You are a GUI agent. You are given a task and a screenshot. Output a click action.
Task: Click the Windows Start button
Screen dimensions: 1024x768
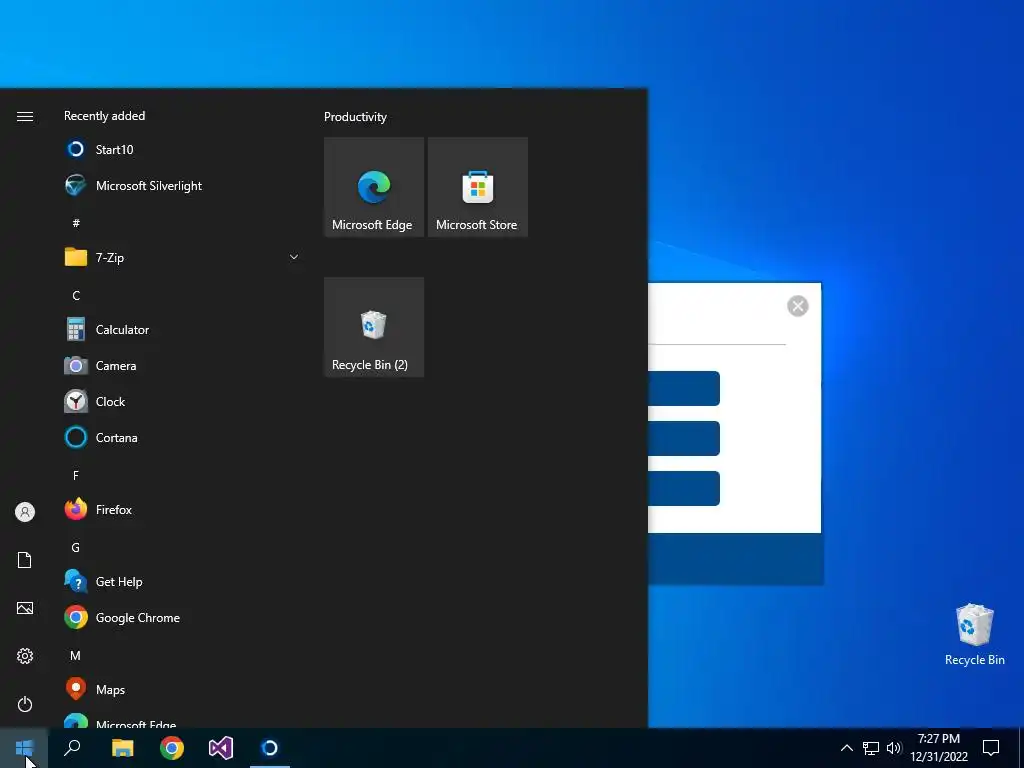coord(24,748)
